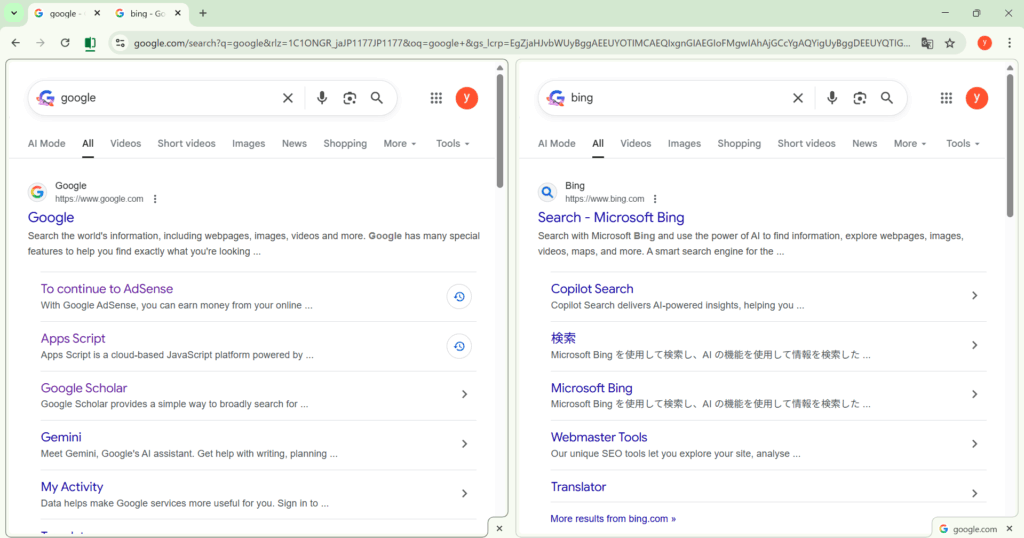Open site information icon in address bar
Viewport: 1024px width, 538px height.
tap(120, 43)
